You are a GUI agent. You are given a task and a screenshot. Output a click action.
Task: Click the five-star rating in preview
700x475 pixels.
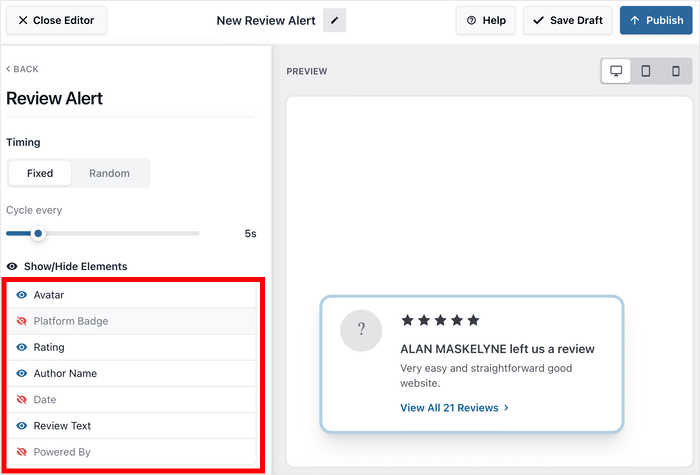(x=440, y=320)
